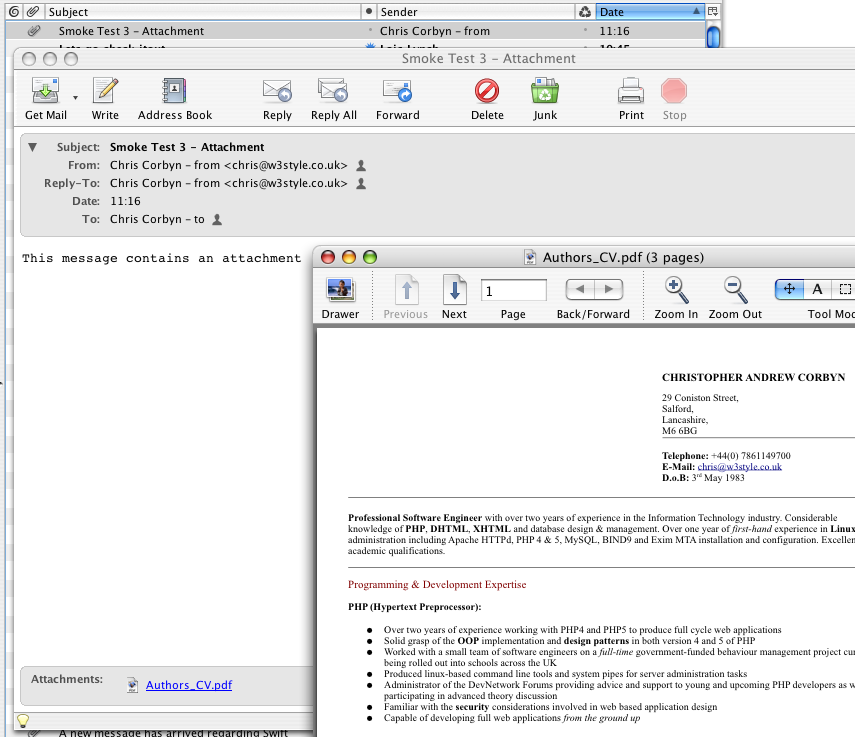
Task: Open the Address Book
Action: (x=175, y=92)
